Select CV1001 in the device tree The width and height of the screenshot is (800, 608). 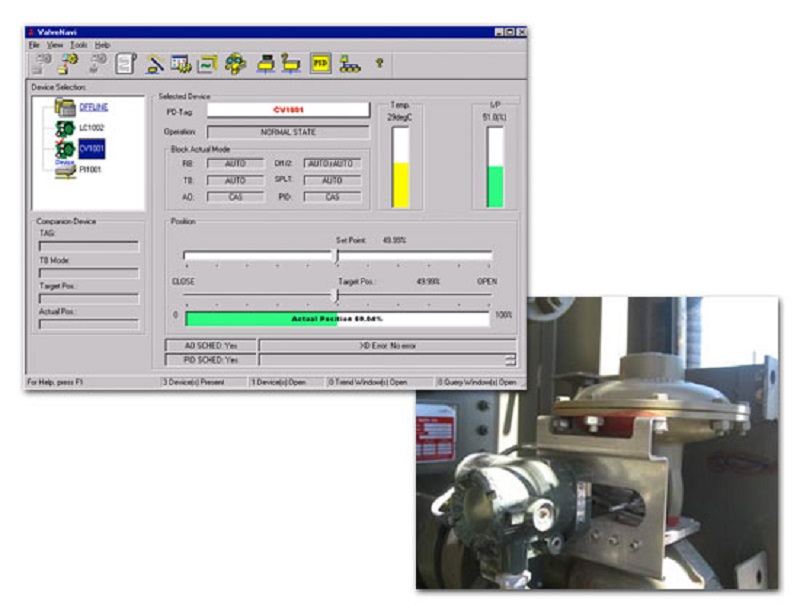tap(92, 148)
